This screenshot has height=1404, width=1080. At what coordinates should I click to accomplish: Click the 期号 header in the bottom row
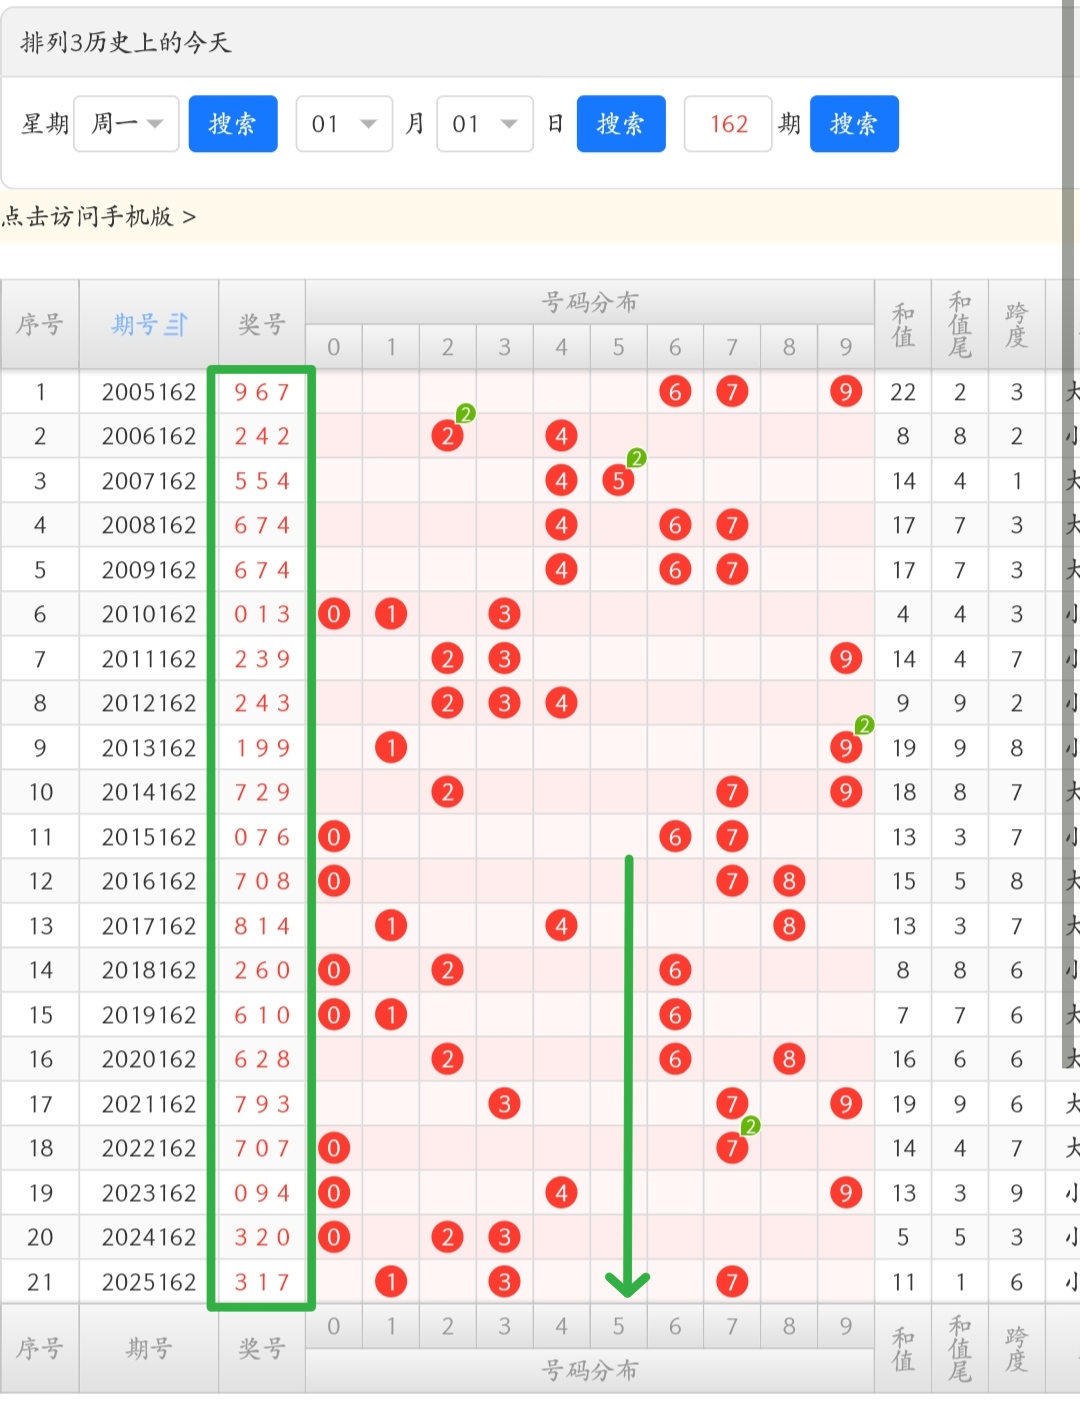point(149,1349)
